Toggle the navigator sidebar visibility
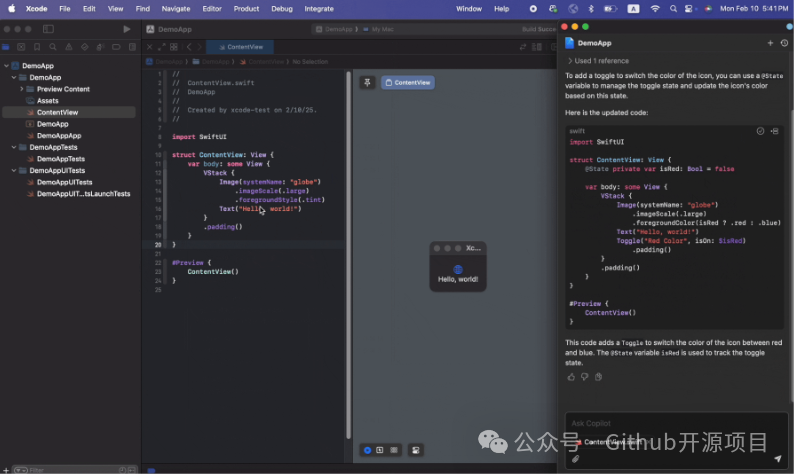Screen dimensions: 794x474 (x=48, y=29)
